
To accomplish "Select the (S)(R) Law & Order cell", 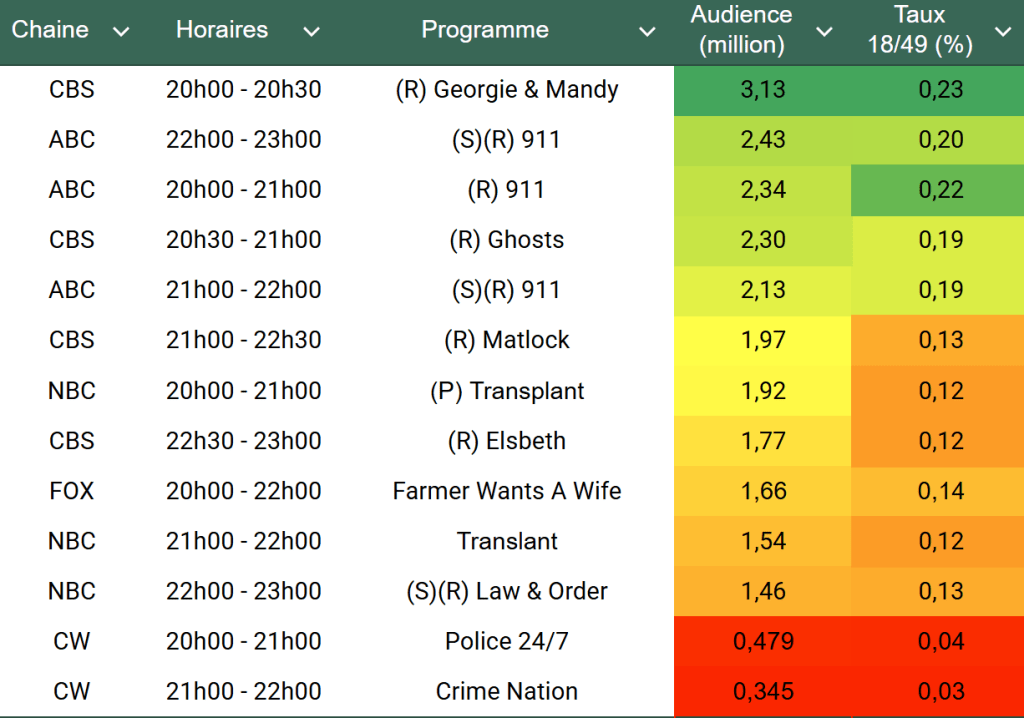I will point(506,591).
